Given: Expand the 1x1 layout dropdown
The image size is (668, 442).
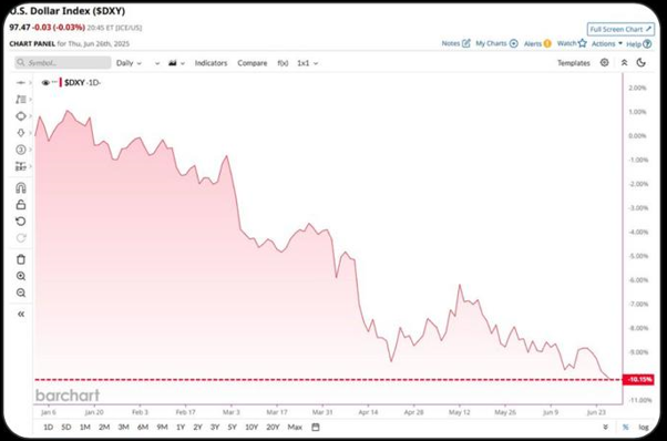Looking at the screenshot, I should pyautogui.click(x=308, y=63).
